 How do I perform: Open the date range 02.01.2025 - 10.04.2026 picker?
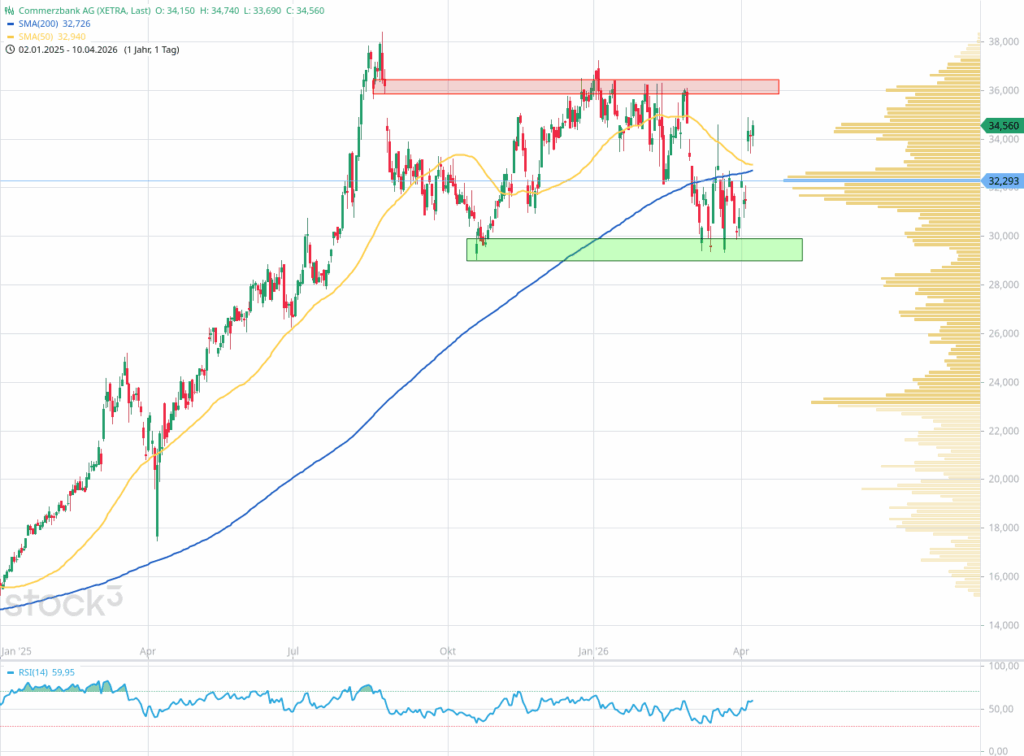tap(68, 48)
